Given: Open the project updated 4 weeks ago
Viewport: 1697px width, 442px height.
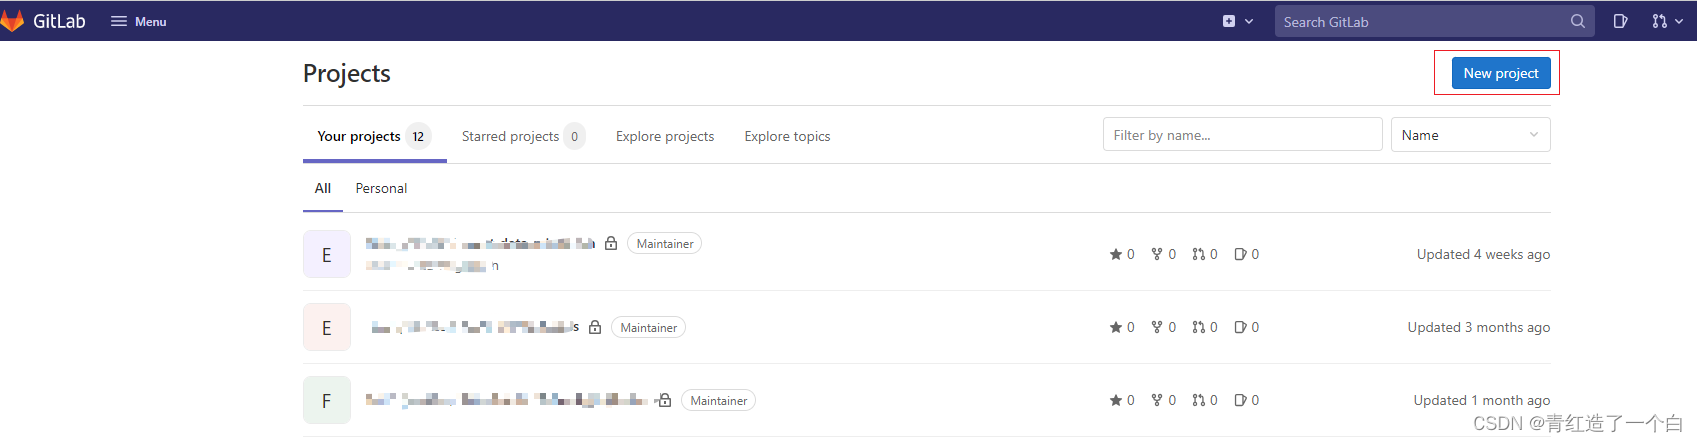Looking at the screenshot, I should pos(480,243).
